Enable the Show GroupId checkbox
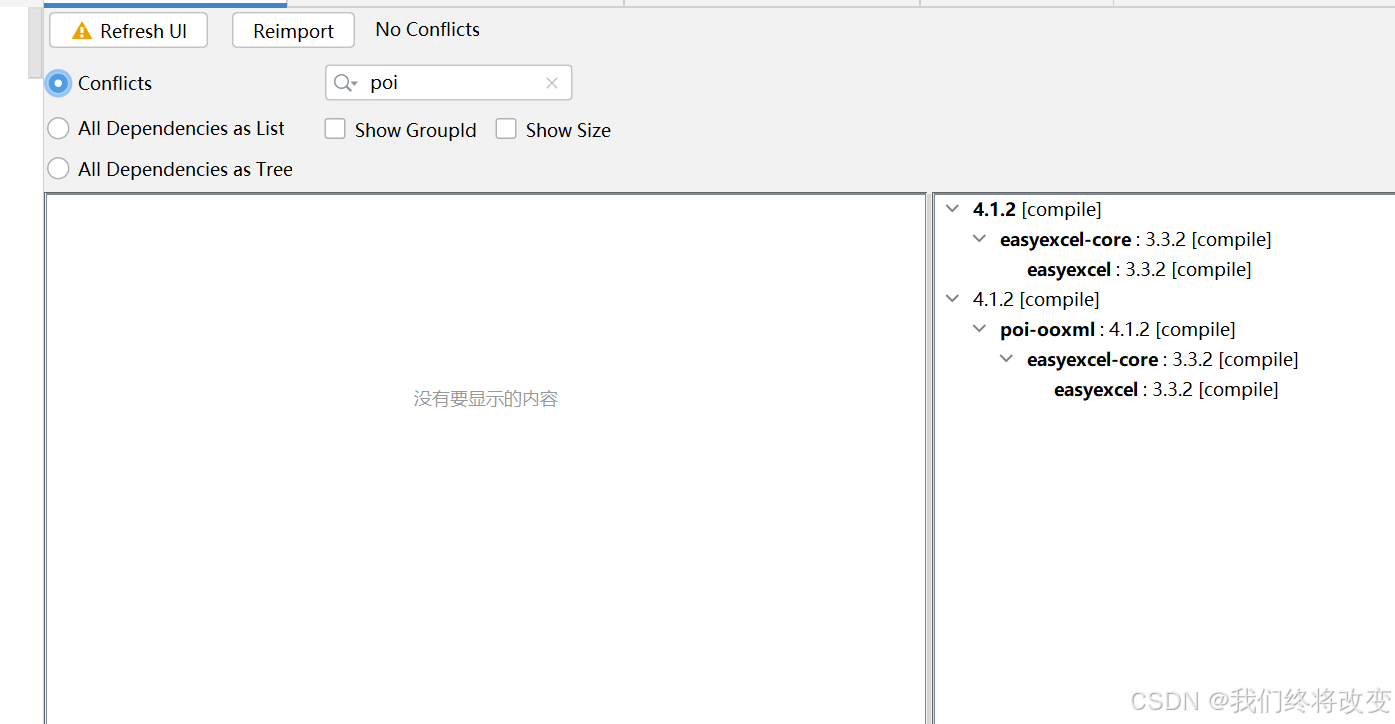This screenshot has height=724, width=1395. pos(335,128)
